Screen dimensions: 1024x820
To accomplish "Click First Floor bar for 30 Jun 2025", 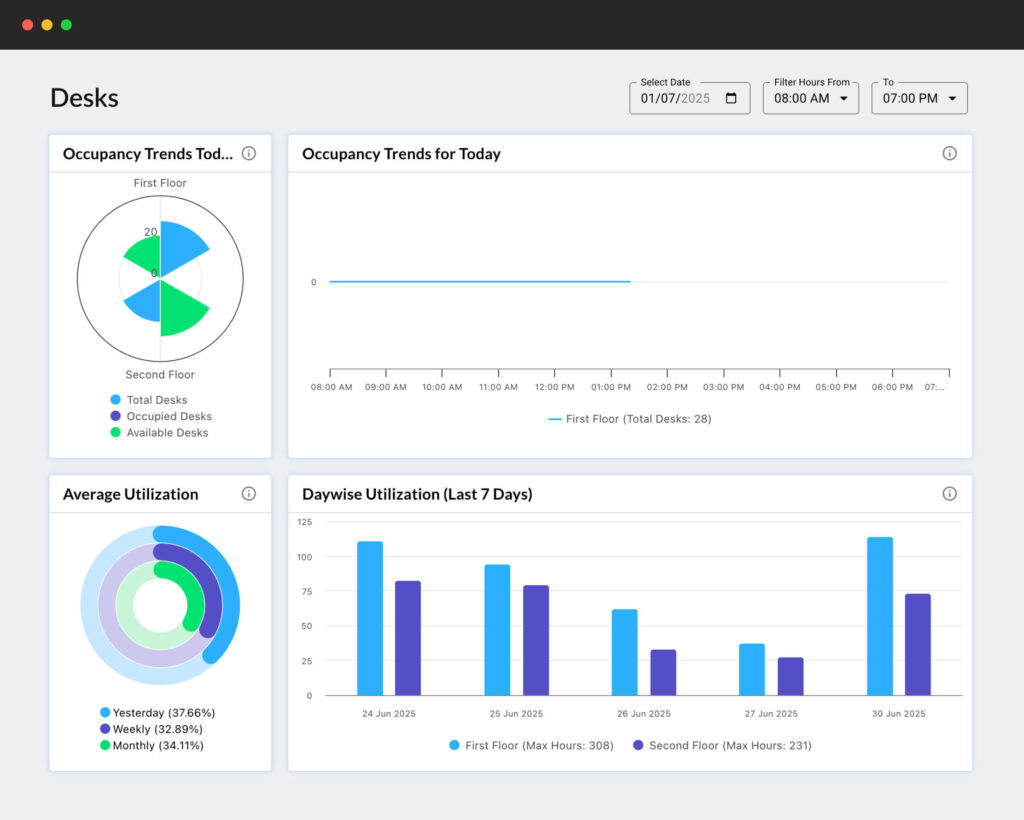I will (880, 616).
